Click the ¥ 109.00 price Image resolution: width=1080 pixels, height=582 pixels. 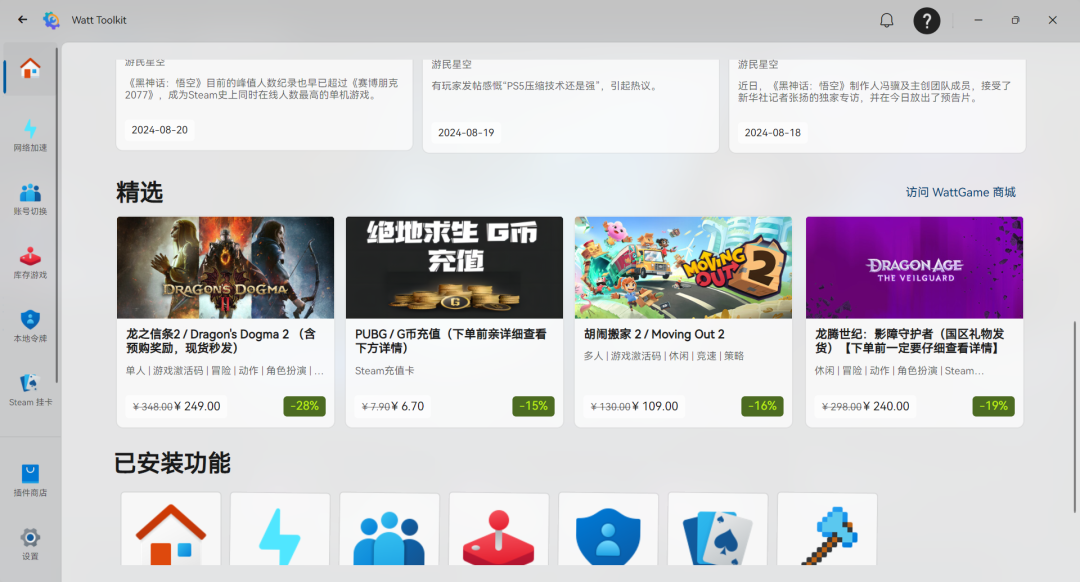[655, 406]
